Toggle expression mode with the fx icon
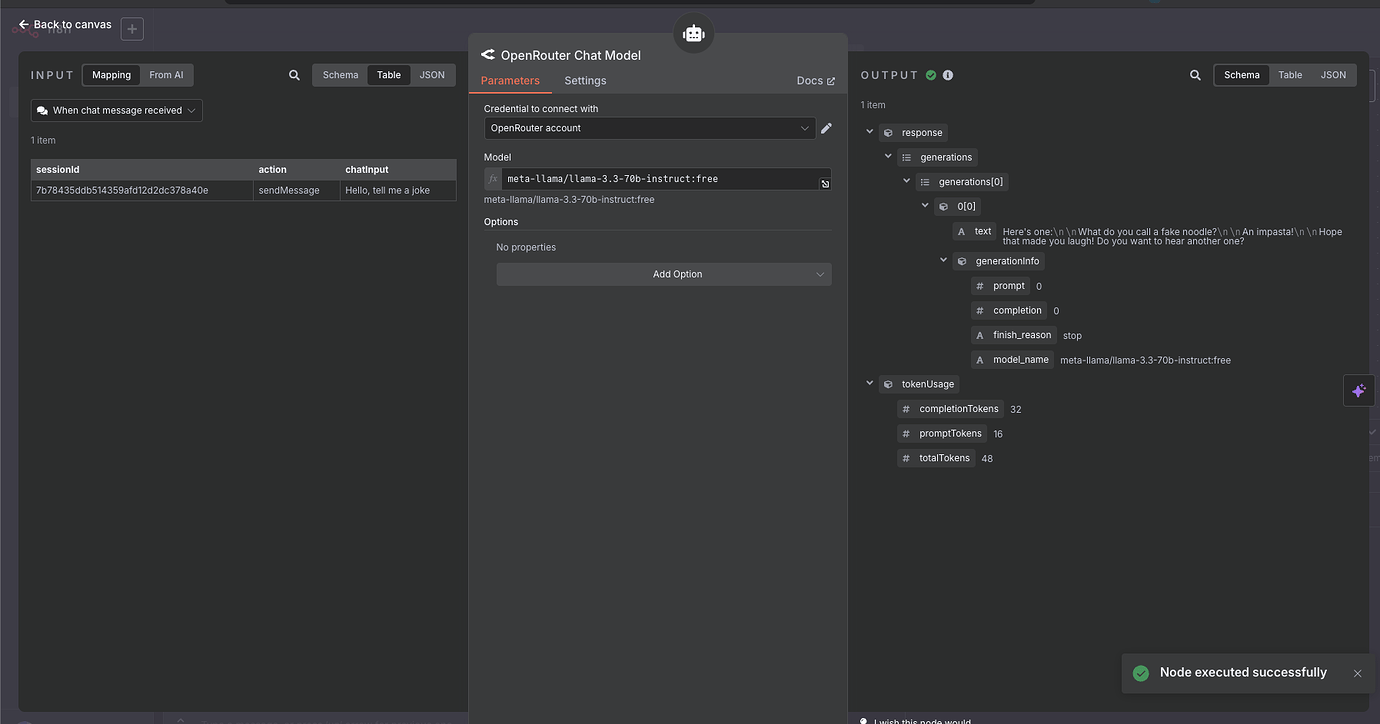Image resolution: width=1380 pixels, height=724 pixels. (x=492, y=178)
